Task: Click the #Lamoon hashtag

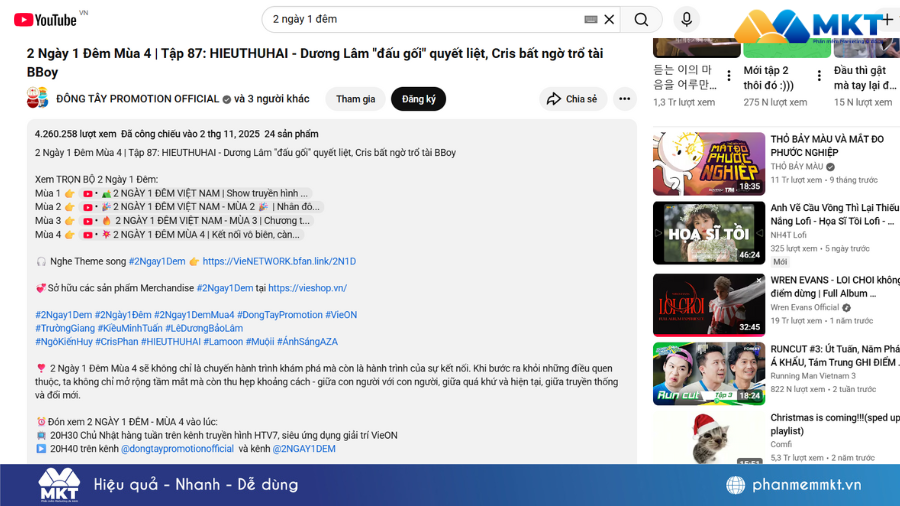Action: pos(223,341)
